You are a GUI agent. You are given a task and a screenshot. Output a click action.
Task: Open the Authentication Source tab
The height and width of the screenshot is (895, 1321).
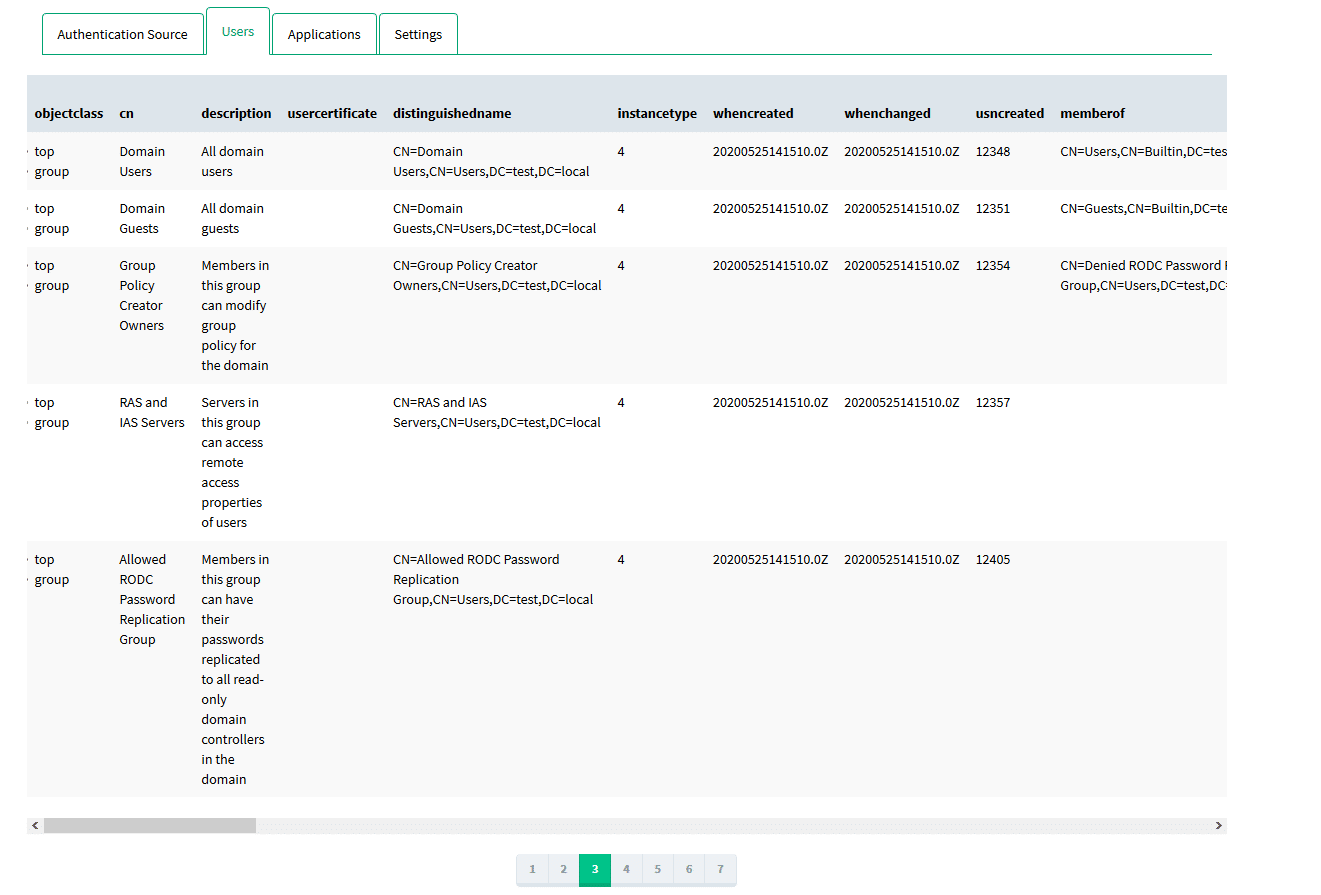coord(122,34)
